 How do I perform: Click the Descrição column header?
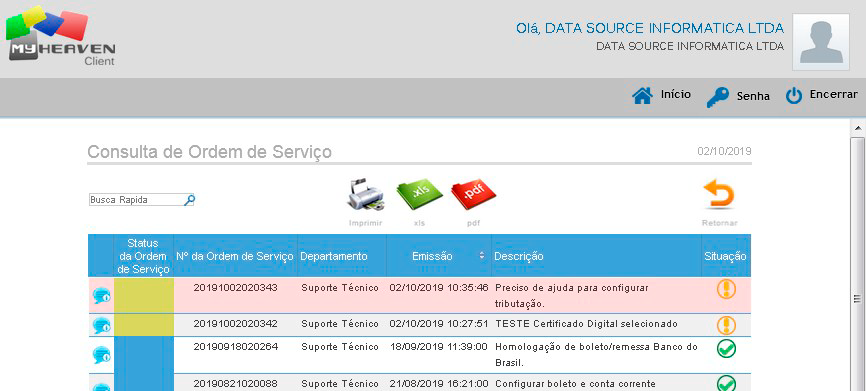(x=519, y=256)
